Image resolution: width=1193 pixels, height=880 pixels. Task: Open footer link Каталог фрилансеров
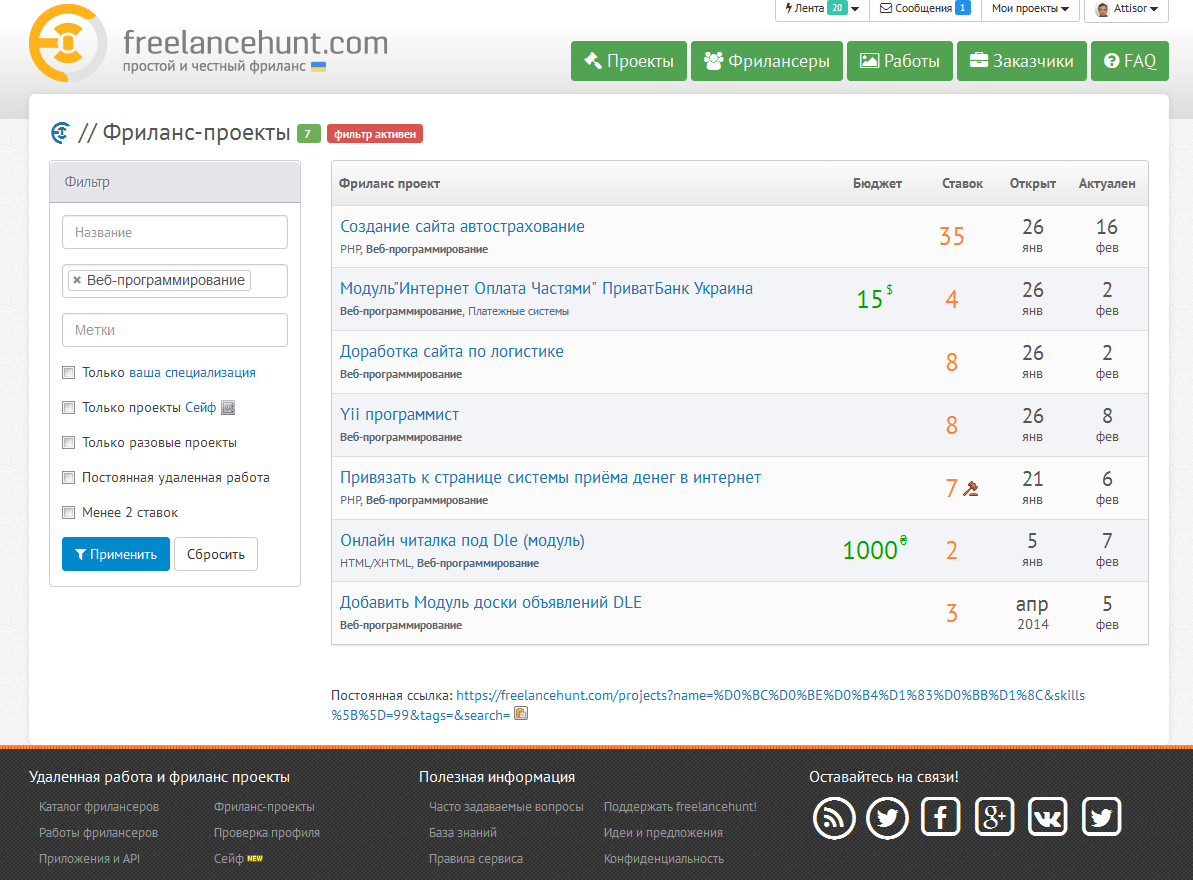(x=99, y=807)
